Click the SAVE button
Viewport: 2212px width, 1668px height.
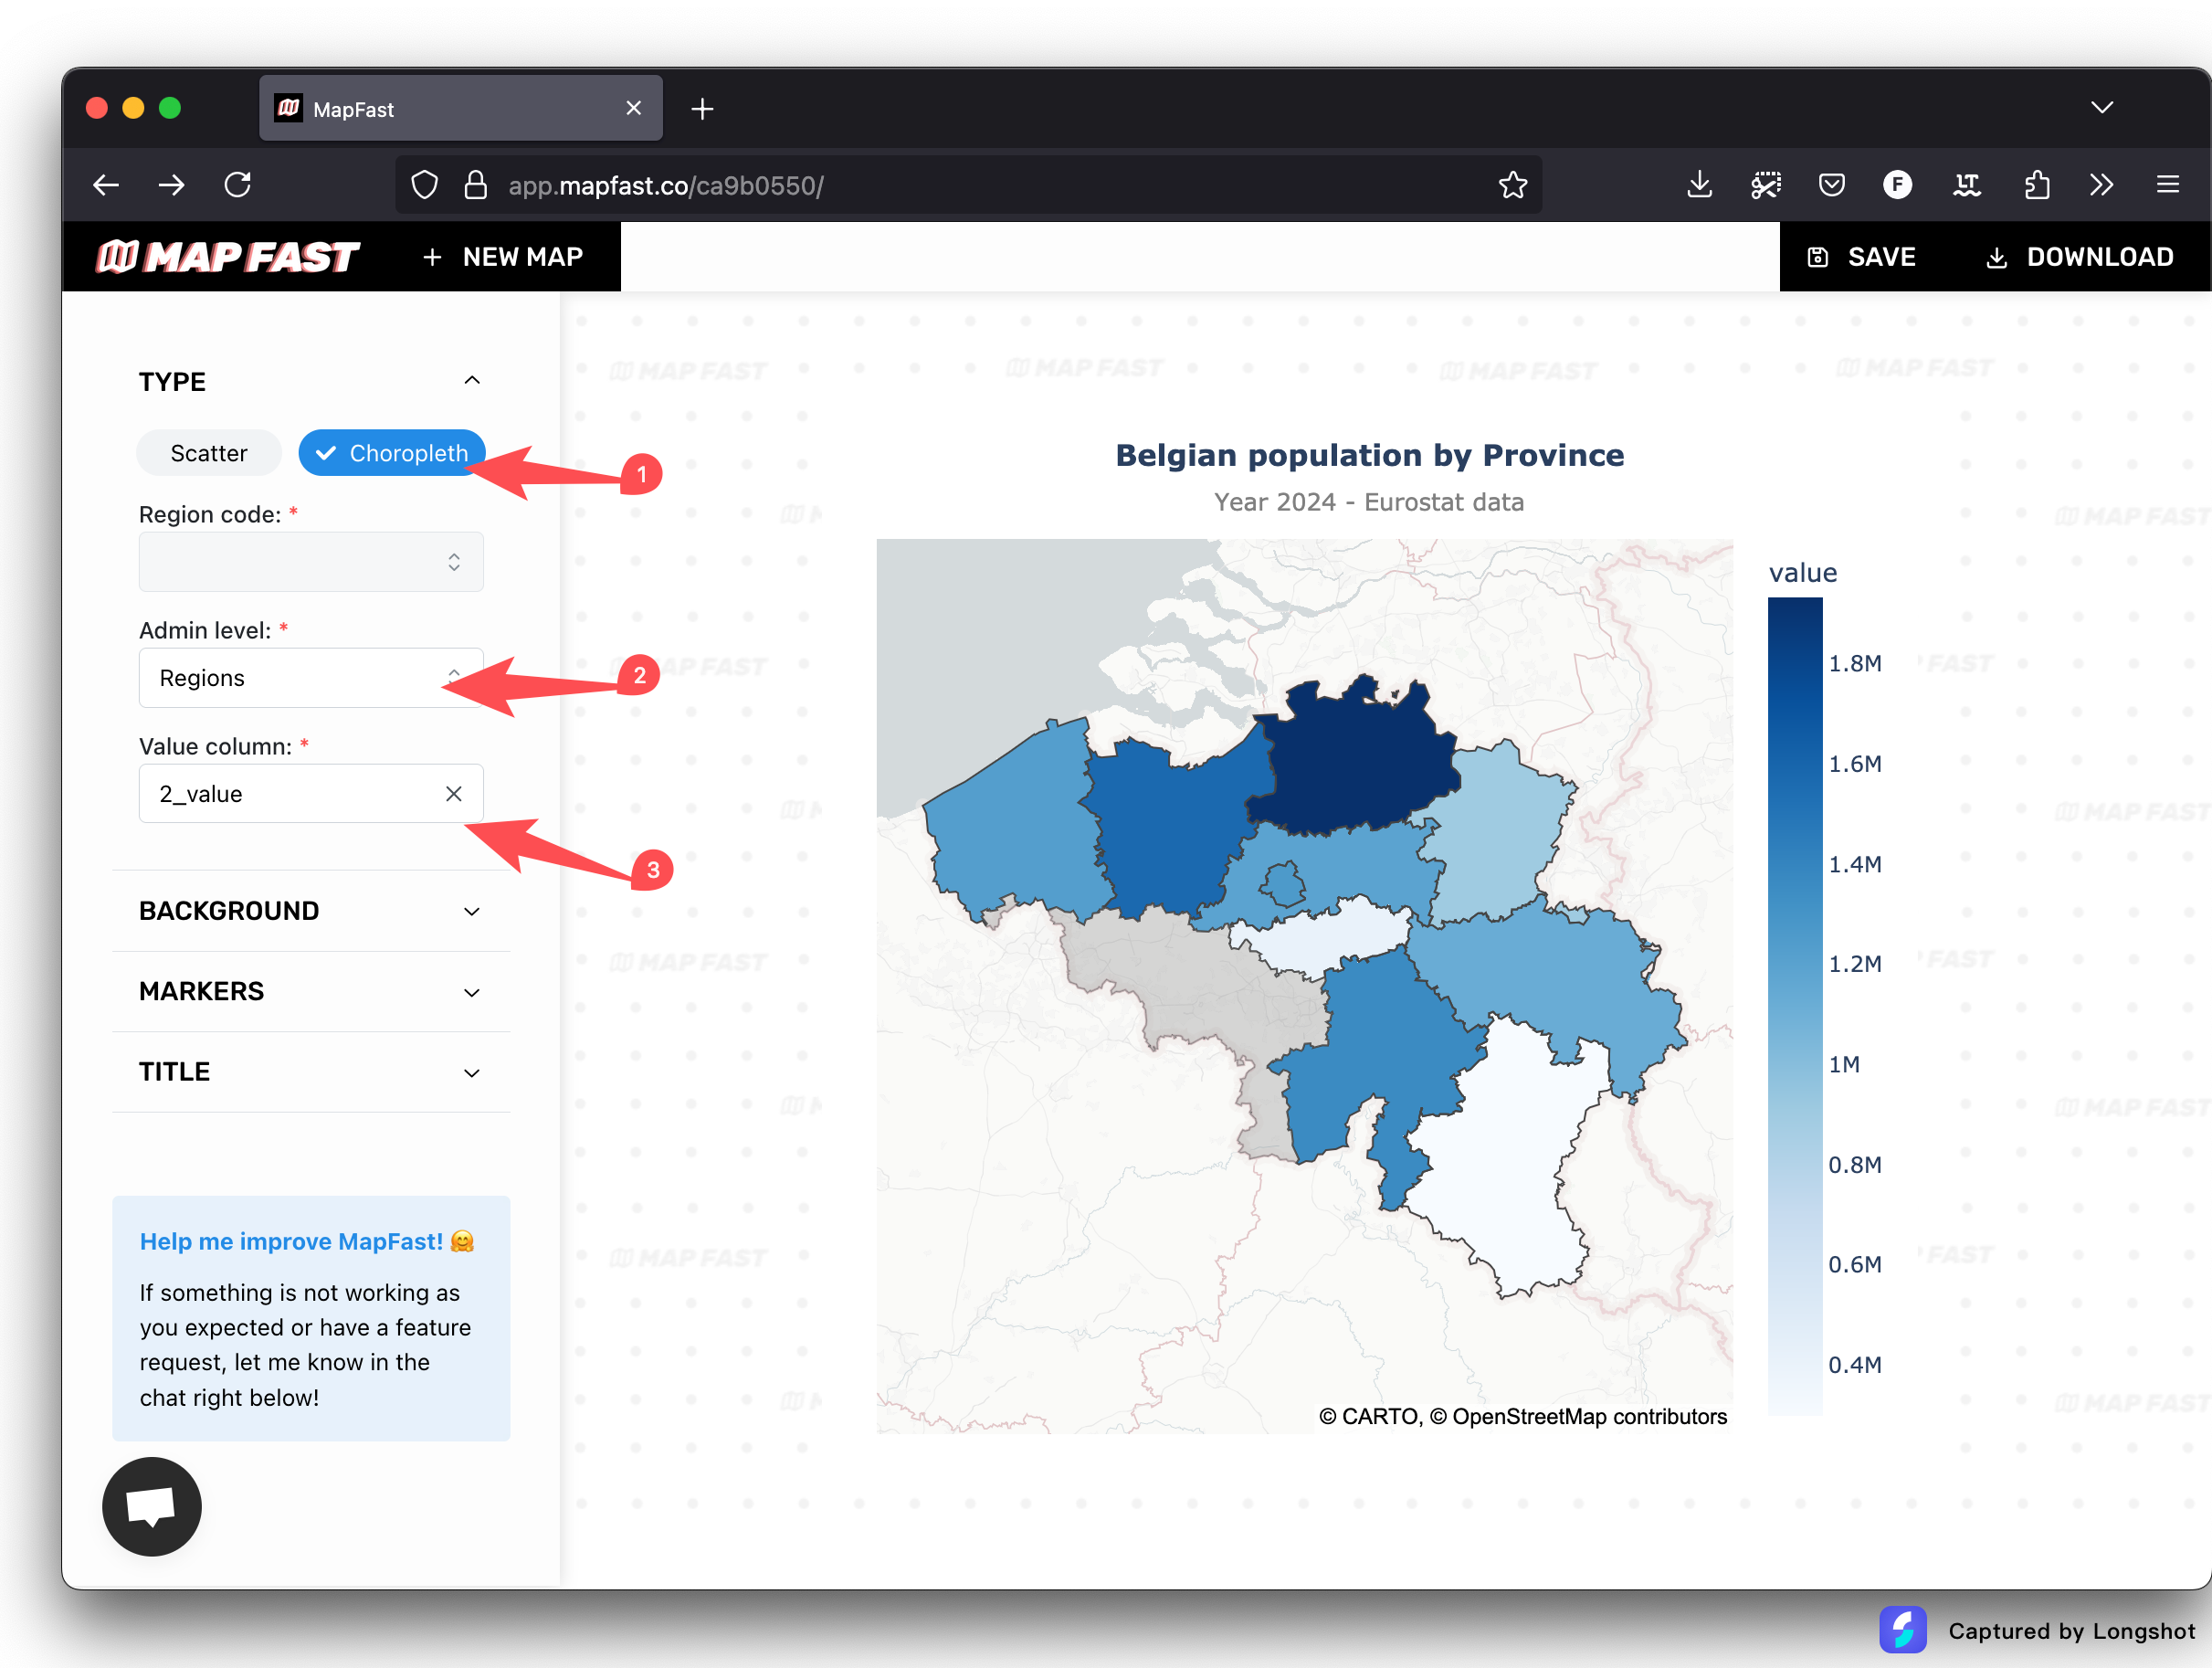tap(1862, 257)
